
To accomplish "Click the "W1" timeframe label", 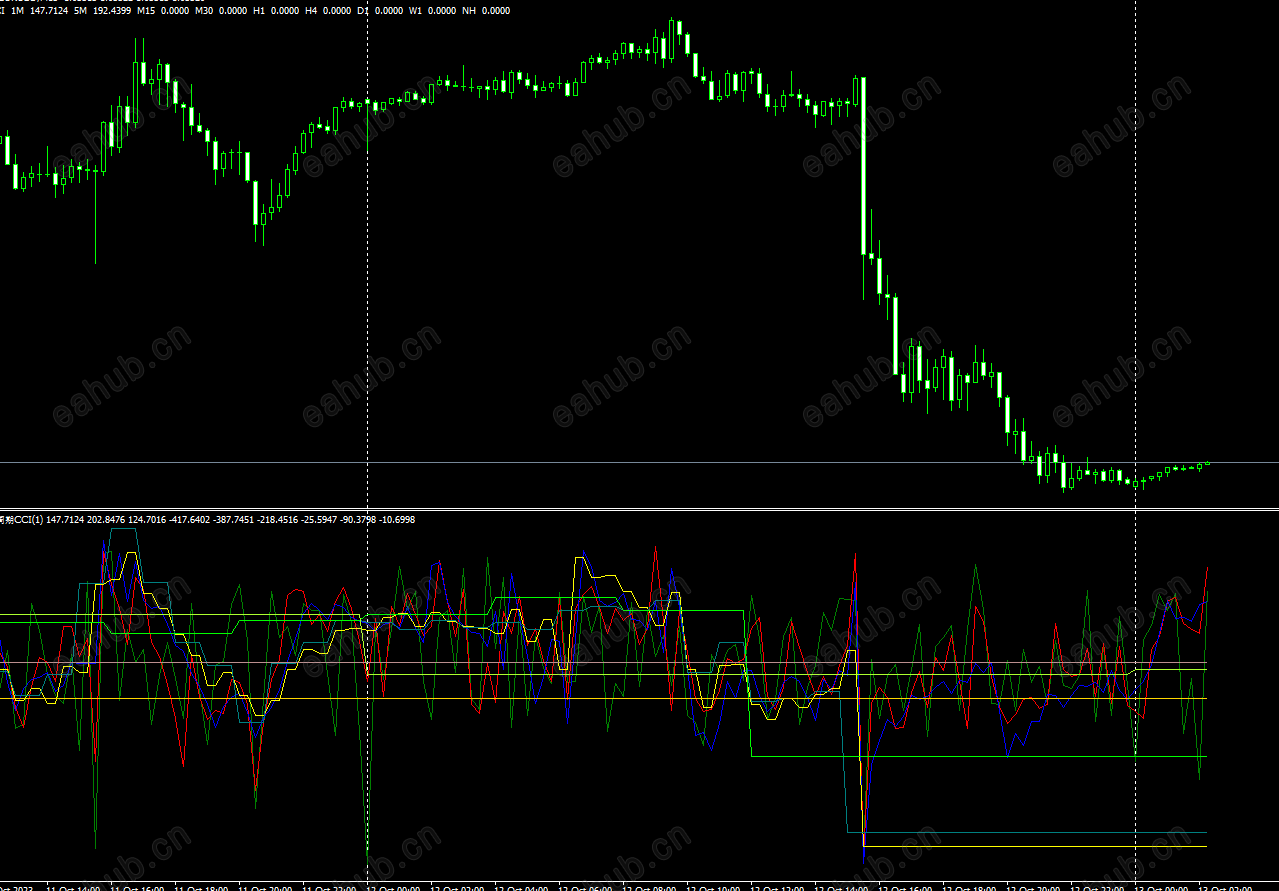I will (x=416, y=11).
